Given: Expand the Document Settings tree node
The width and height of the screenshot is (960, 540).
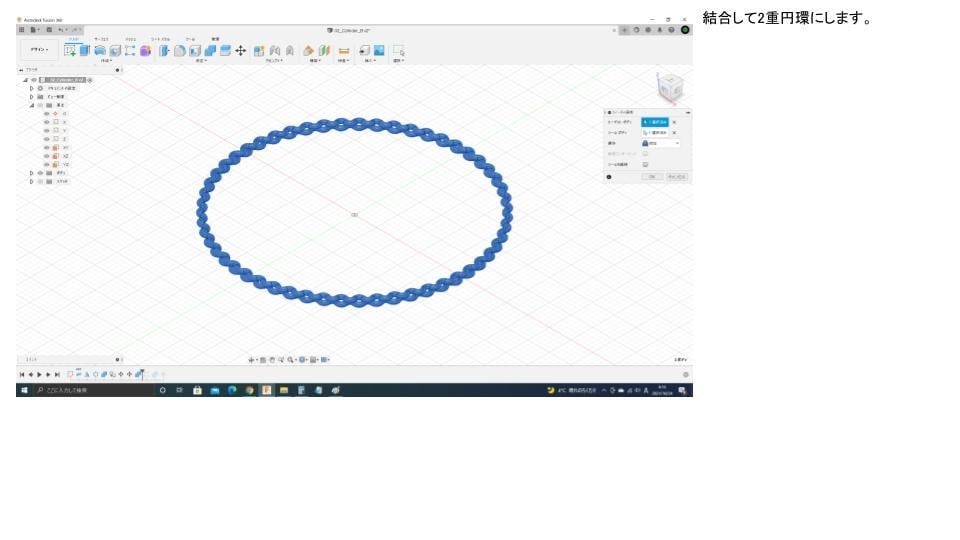Looking at the screenshot, I should [x=32, y=89].
